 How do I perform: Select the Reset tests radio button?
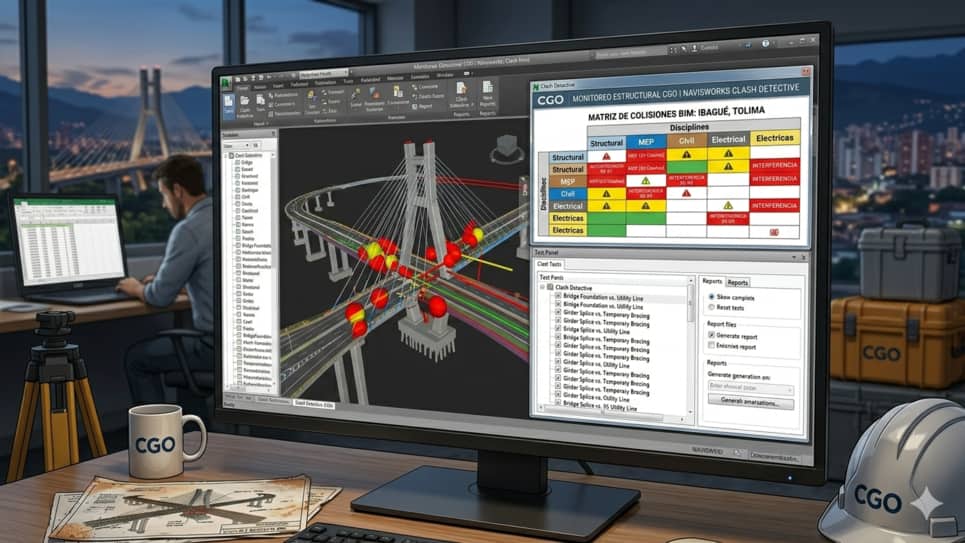coord(711,307)
